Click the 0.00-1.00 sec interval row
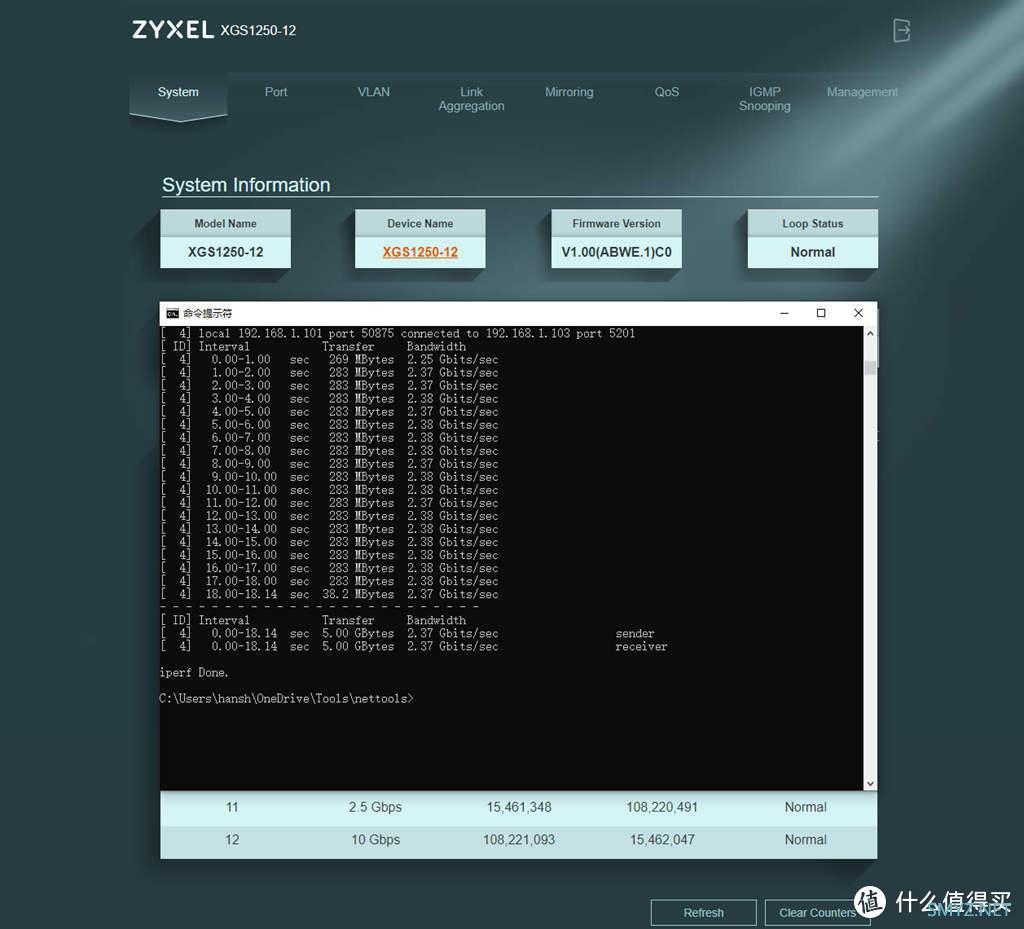1024x929 pixels. (330, 360)
